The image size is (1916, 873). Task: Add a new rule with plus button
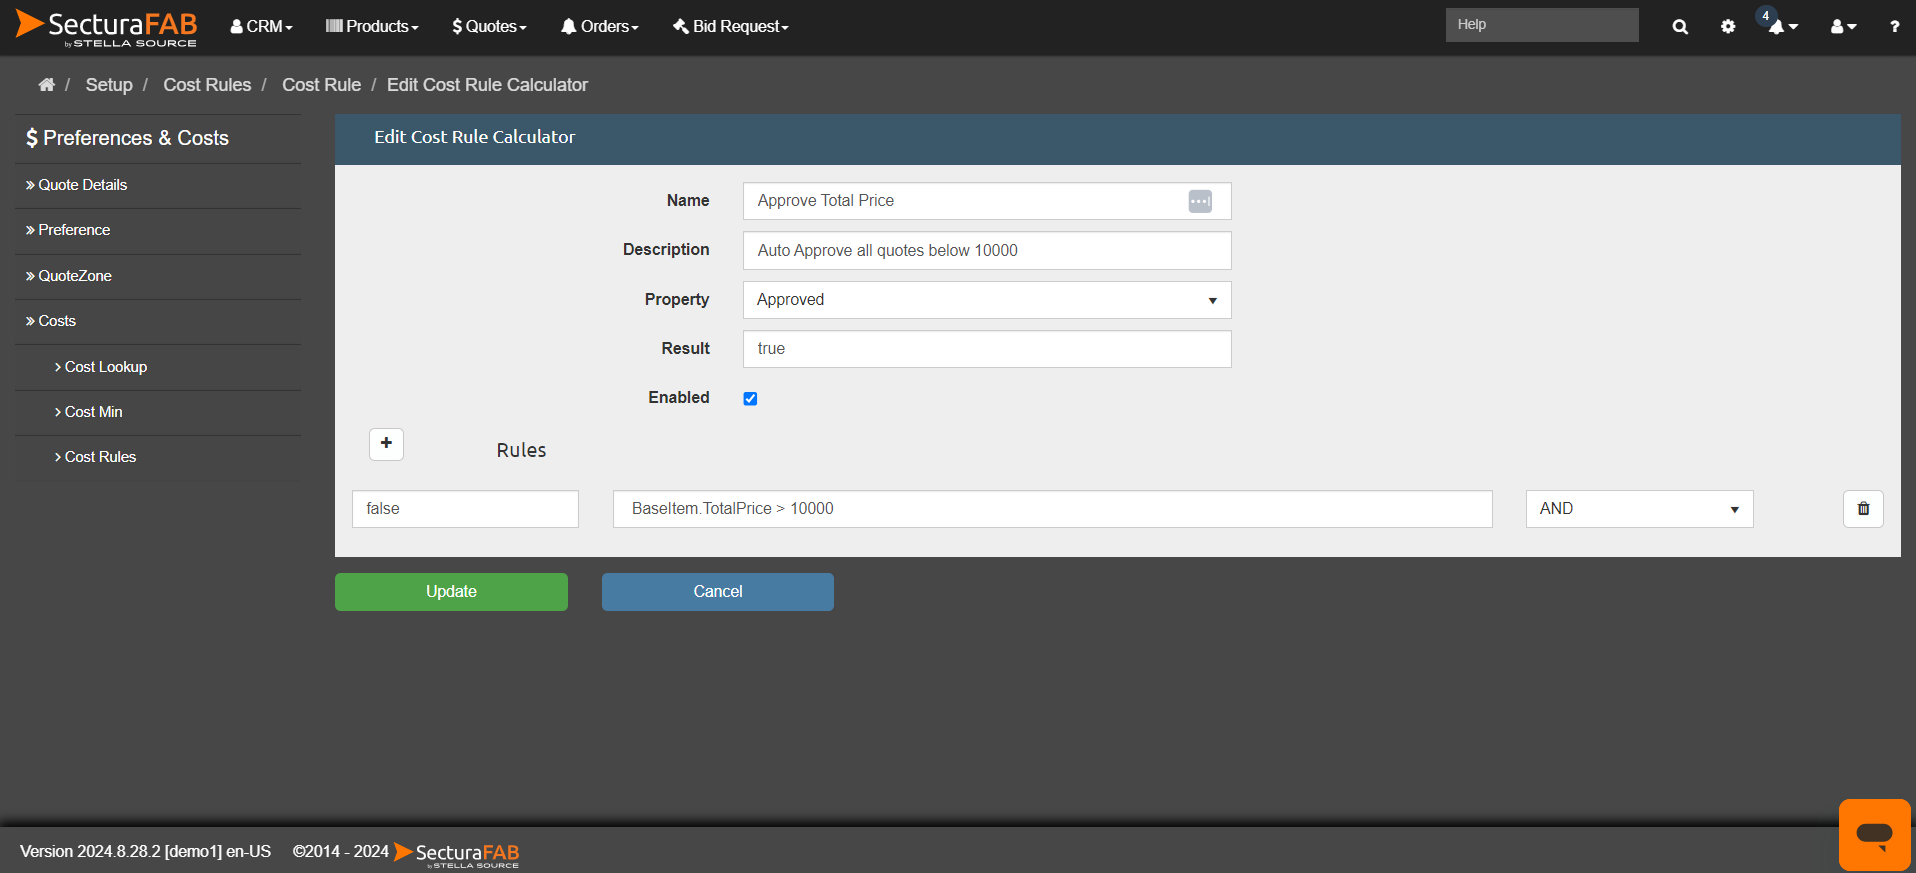[386, 443]
